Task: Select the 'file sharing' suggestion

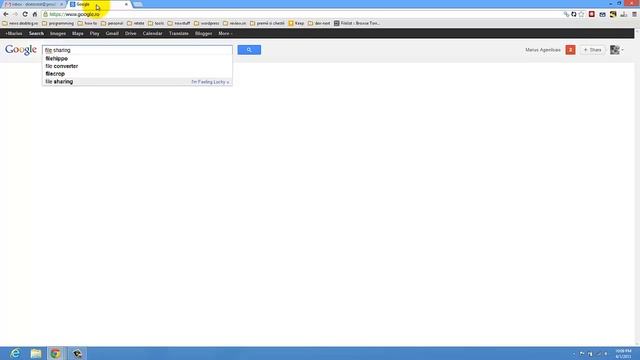Action: (137, 82)
